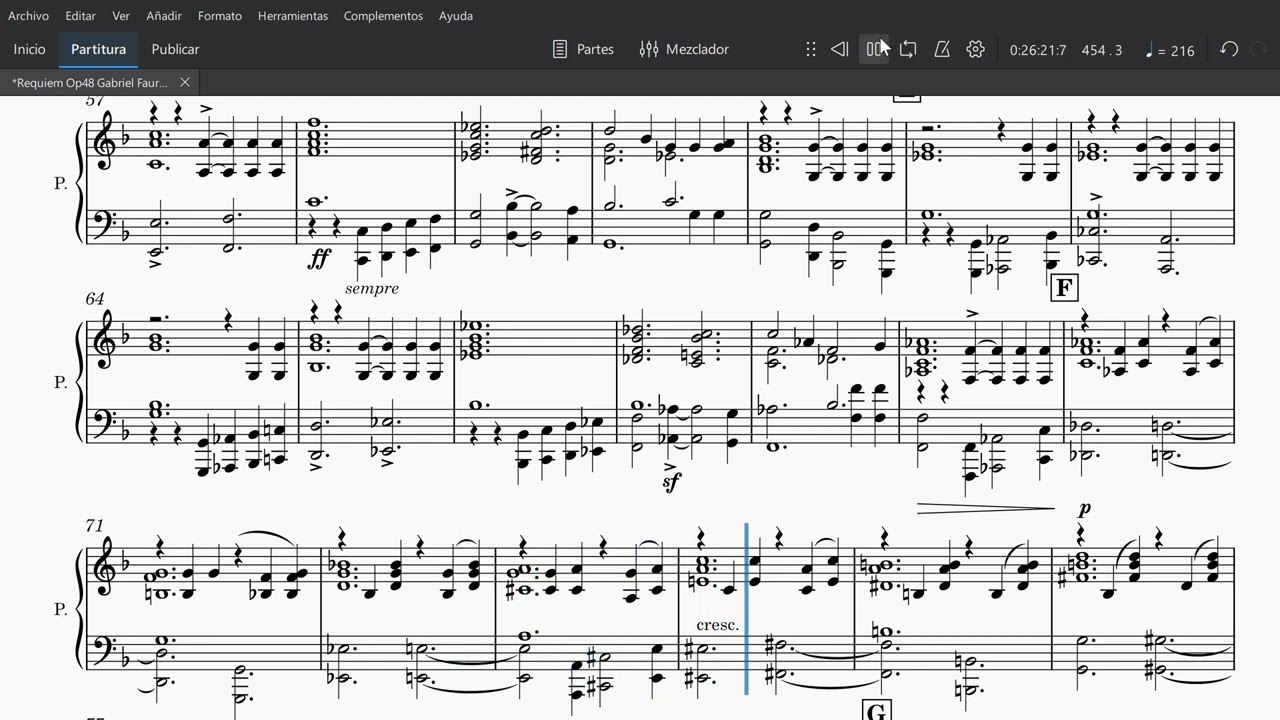Click the playback toolbar grip handle
Screen dimensions: 1280x720
(811, 49)
